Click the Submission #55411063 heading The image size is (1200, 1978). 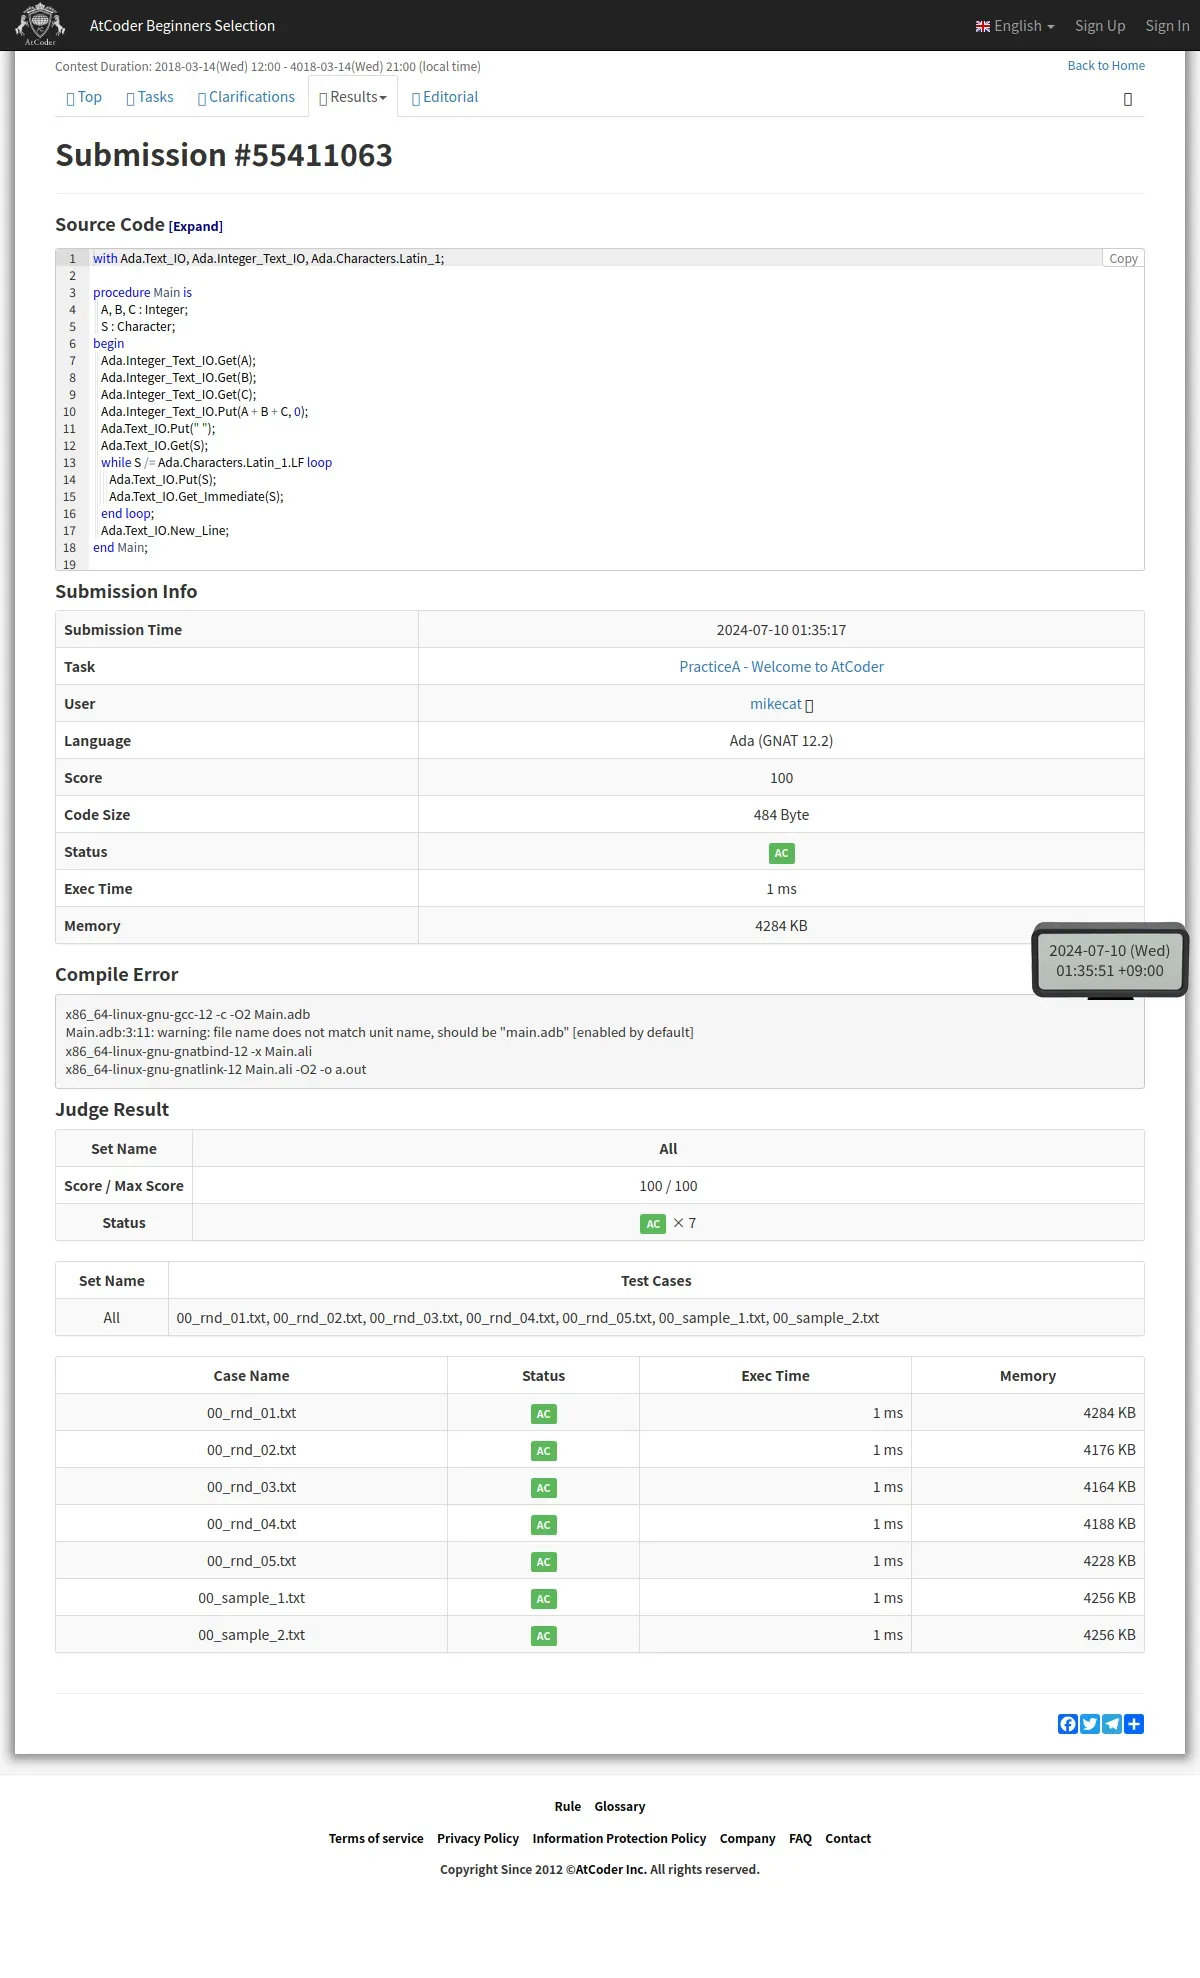pos(224,155)
